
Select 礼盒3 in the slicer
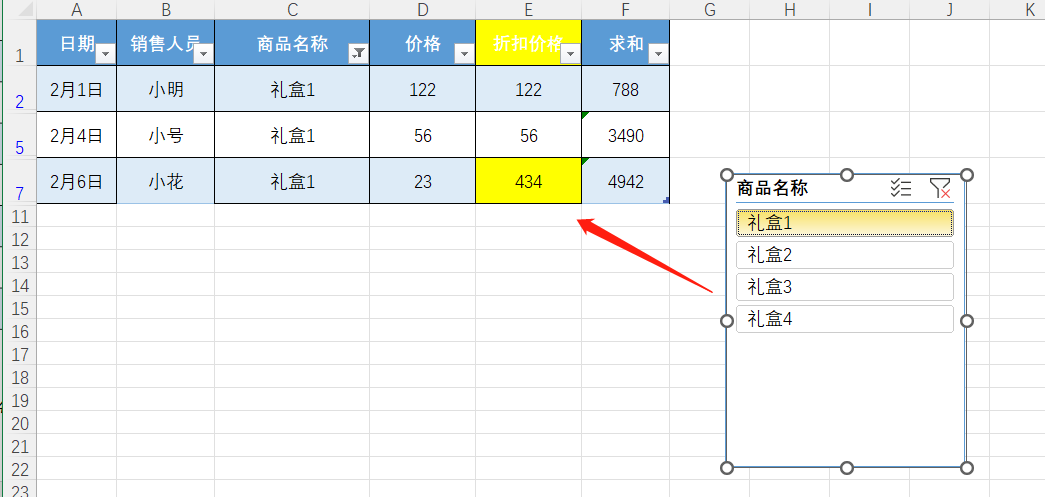click(845, 287)
